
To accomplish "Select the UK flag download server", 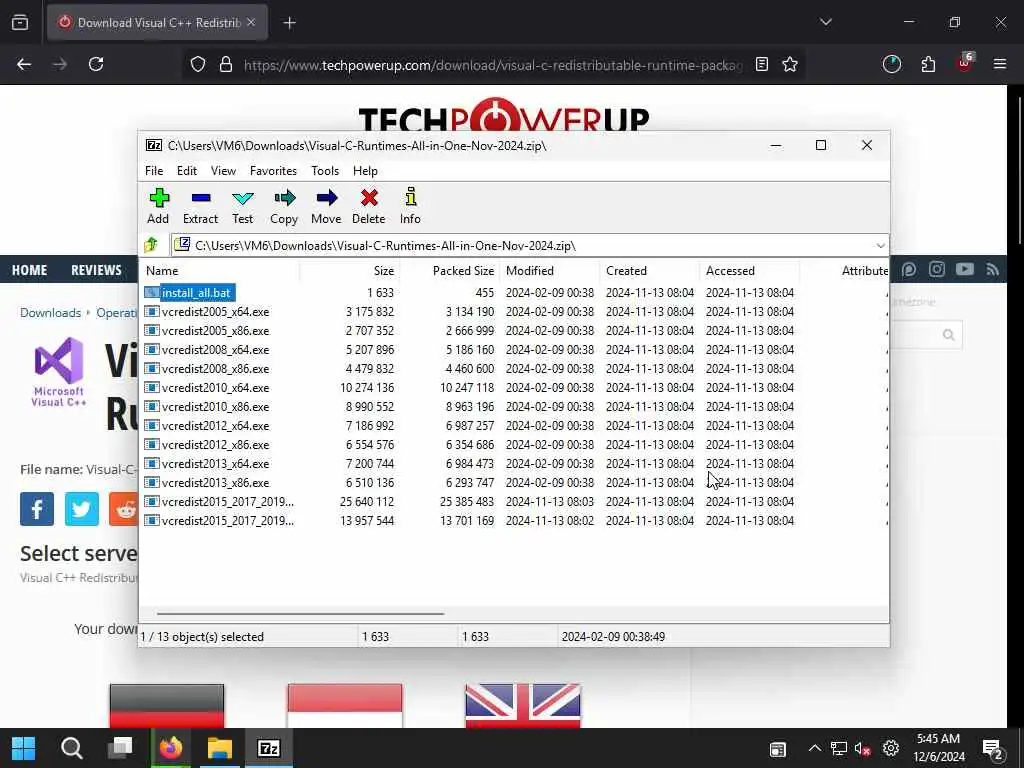I will click(522, 705).
